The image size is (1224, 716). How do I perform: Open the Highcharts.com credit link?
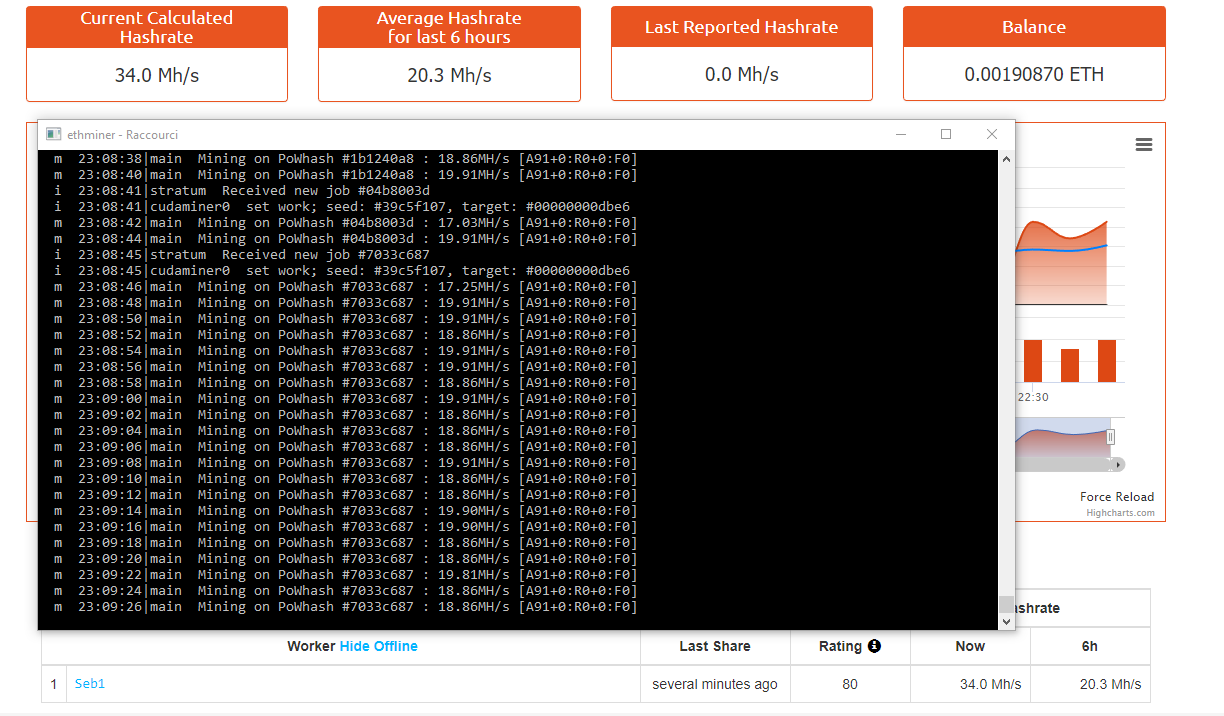point(1120,513)
